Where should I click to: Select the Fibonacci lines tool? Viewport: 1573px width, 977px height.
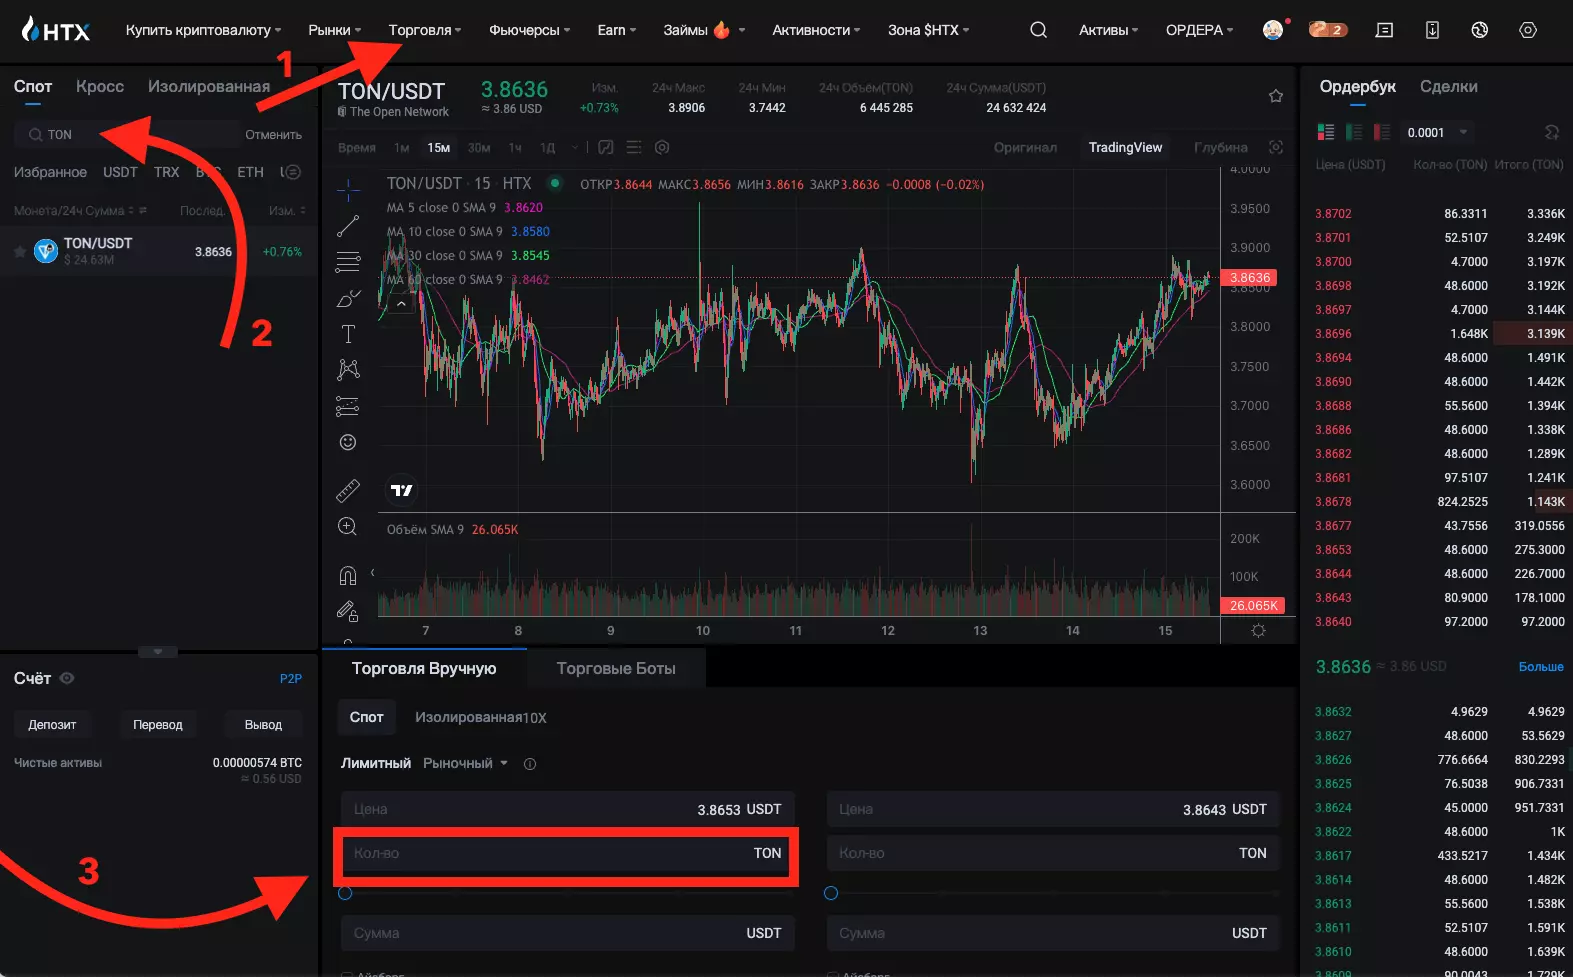(x=348, y=262)
